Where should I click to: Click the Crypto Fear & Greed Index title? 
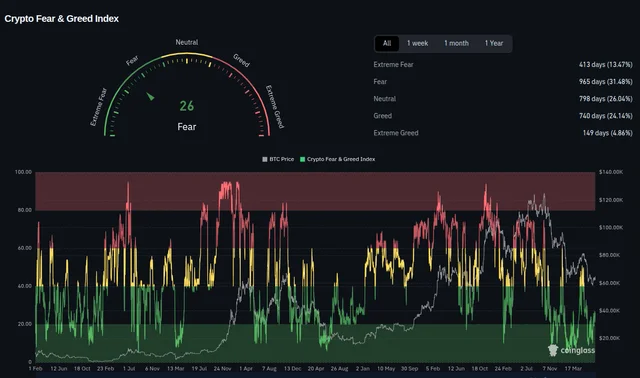point(62,19)
